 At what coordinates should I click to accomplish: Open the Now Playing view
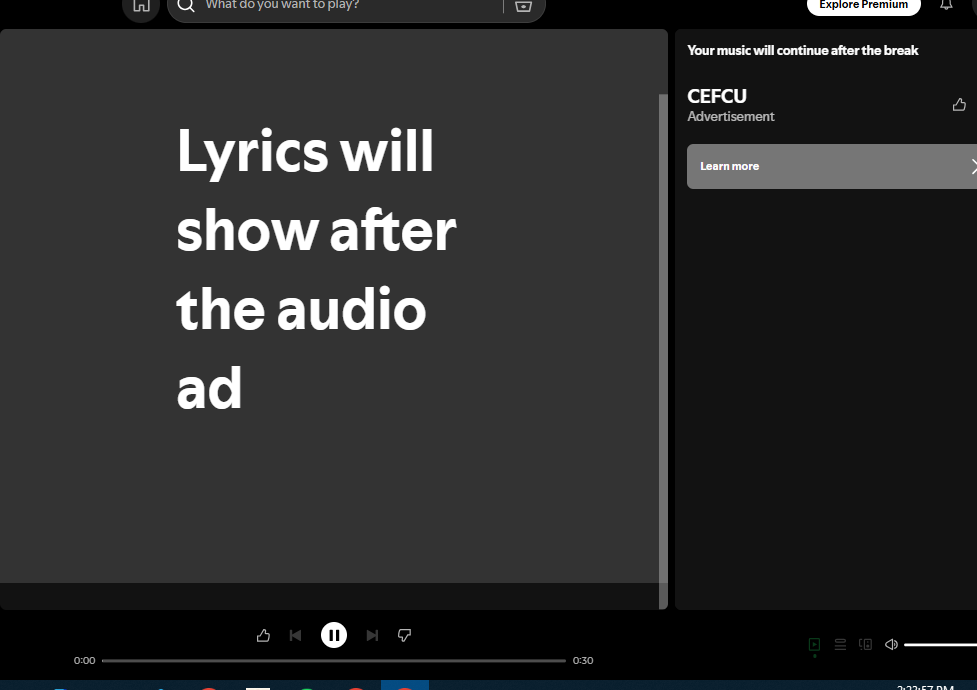coord(813,645)
